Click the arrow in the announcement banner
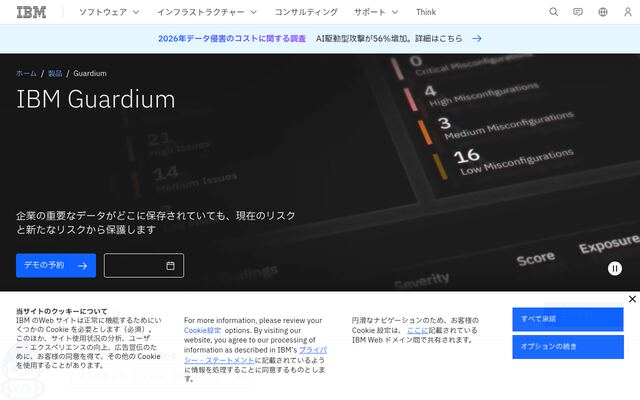Viewport: 640px width, 400px height. point(477,38)
